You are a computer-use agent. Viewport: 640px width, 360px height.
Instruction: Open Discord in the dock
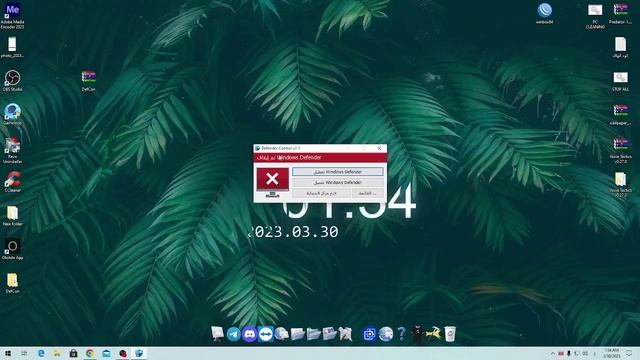(249, 334)
